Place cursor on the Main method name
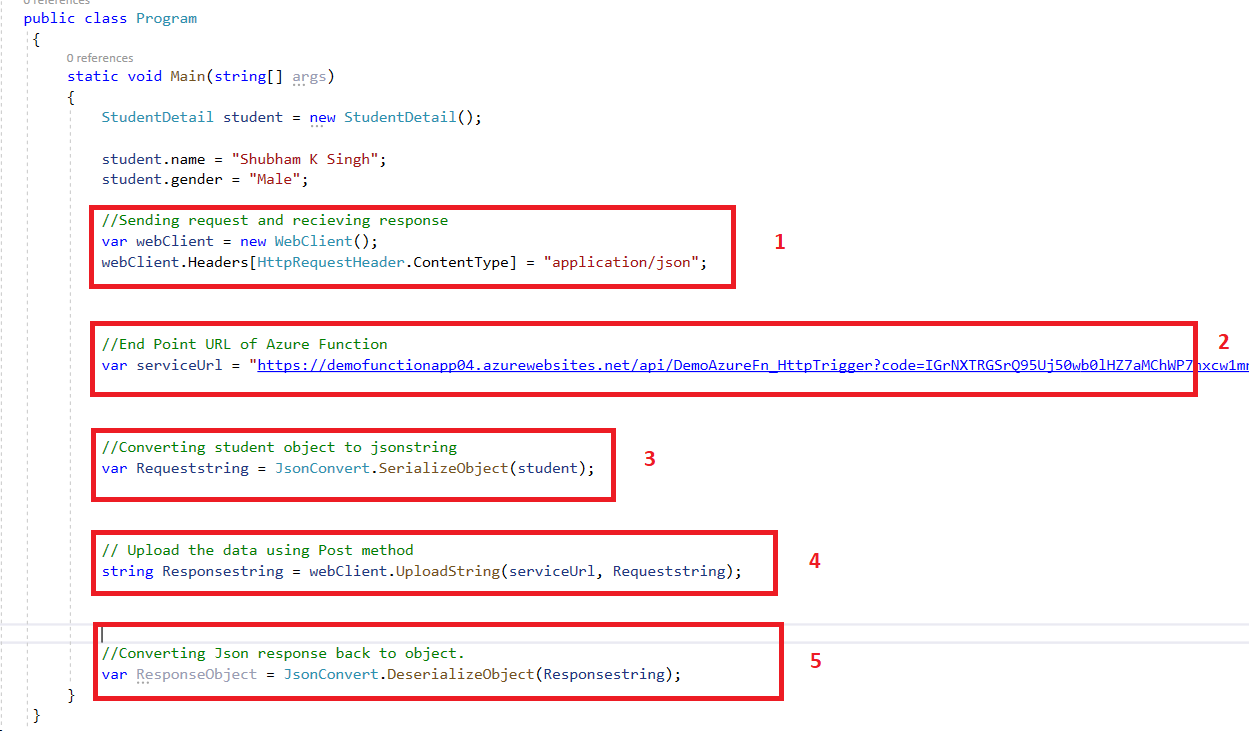This screenshot has width=1249, height=731. (x=187, y=76)
